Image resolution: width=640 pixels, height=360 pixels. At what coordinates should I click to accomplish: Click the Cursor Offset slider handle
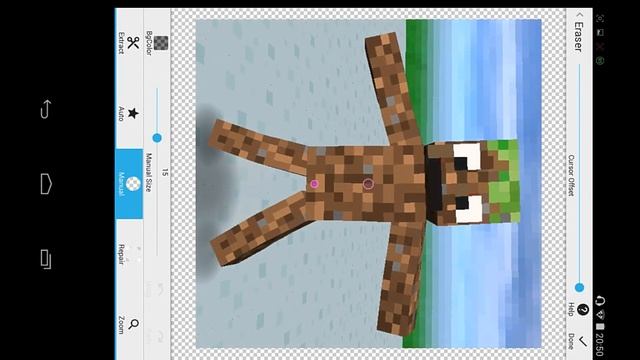[x=579, y=288]
